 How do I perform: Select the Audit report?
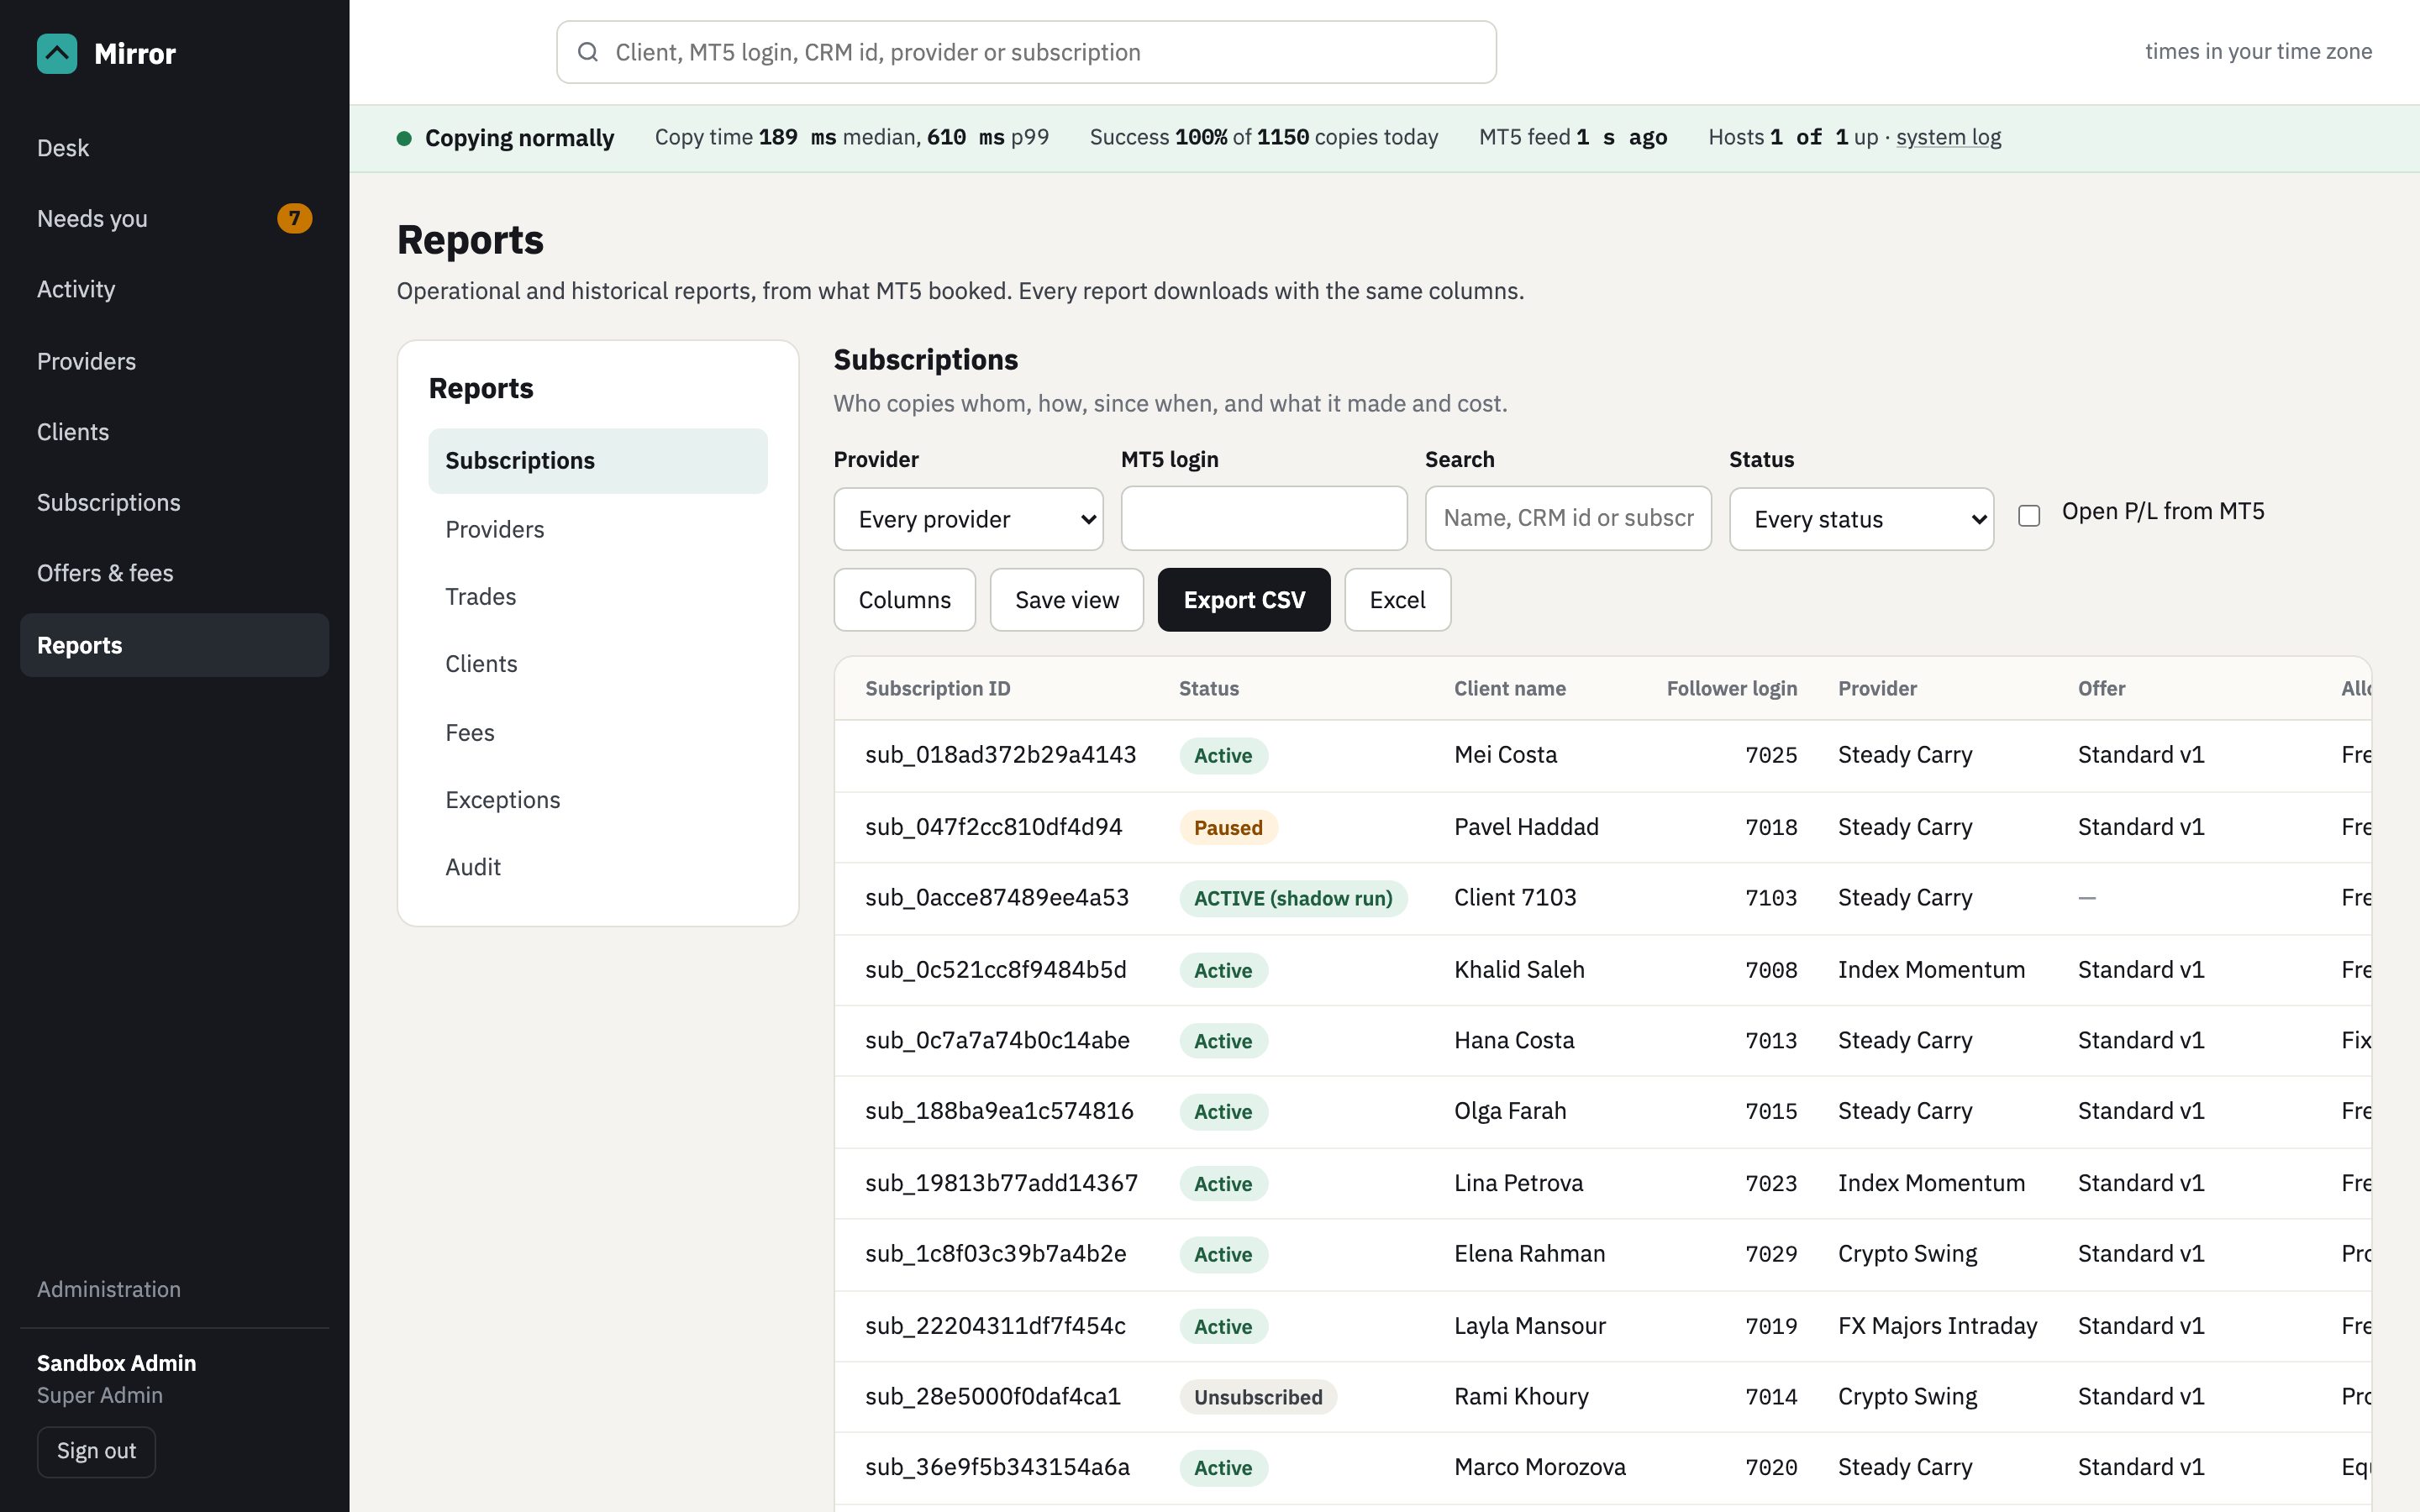597,867
